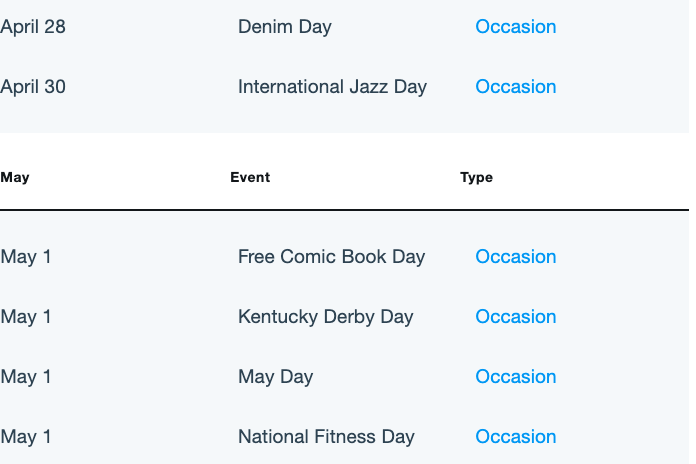Click the Type column header
Viewport: 696px width, 464px height.
click(x=476, y=178)
